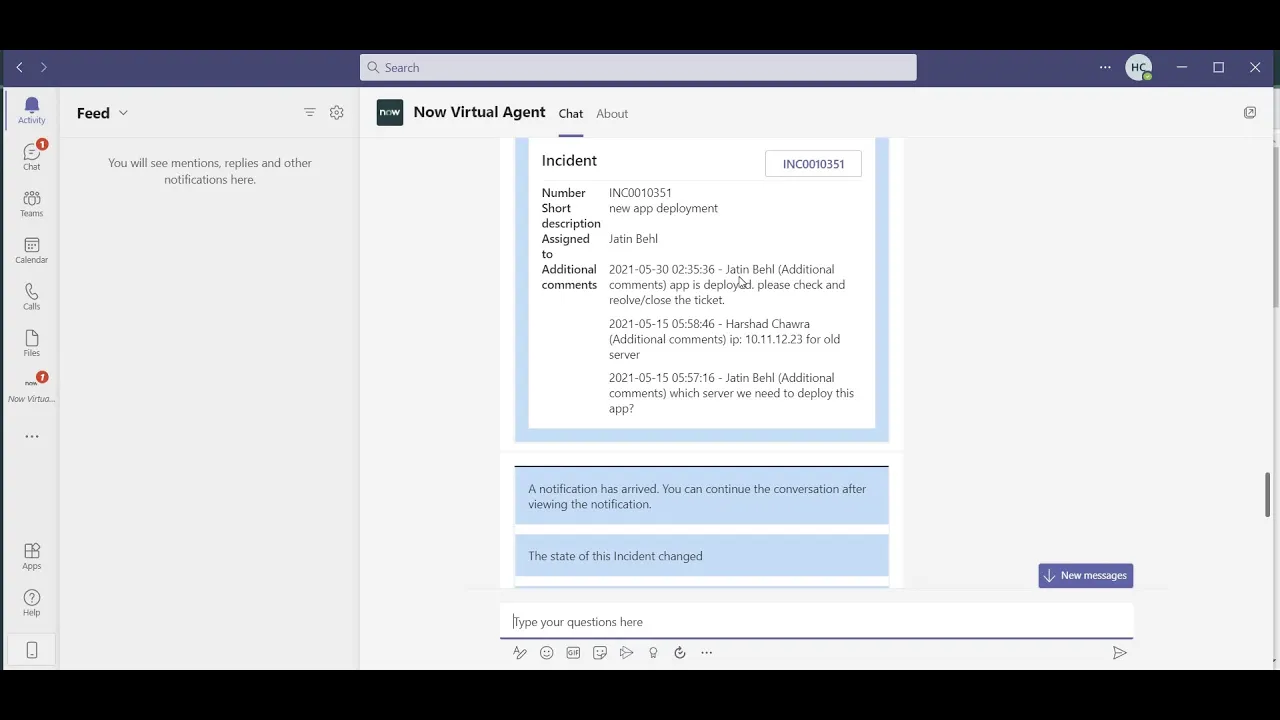The image size is (1280, 720).
Task: Maximize the Teams window
Action: pos(1218,67)
